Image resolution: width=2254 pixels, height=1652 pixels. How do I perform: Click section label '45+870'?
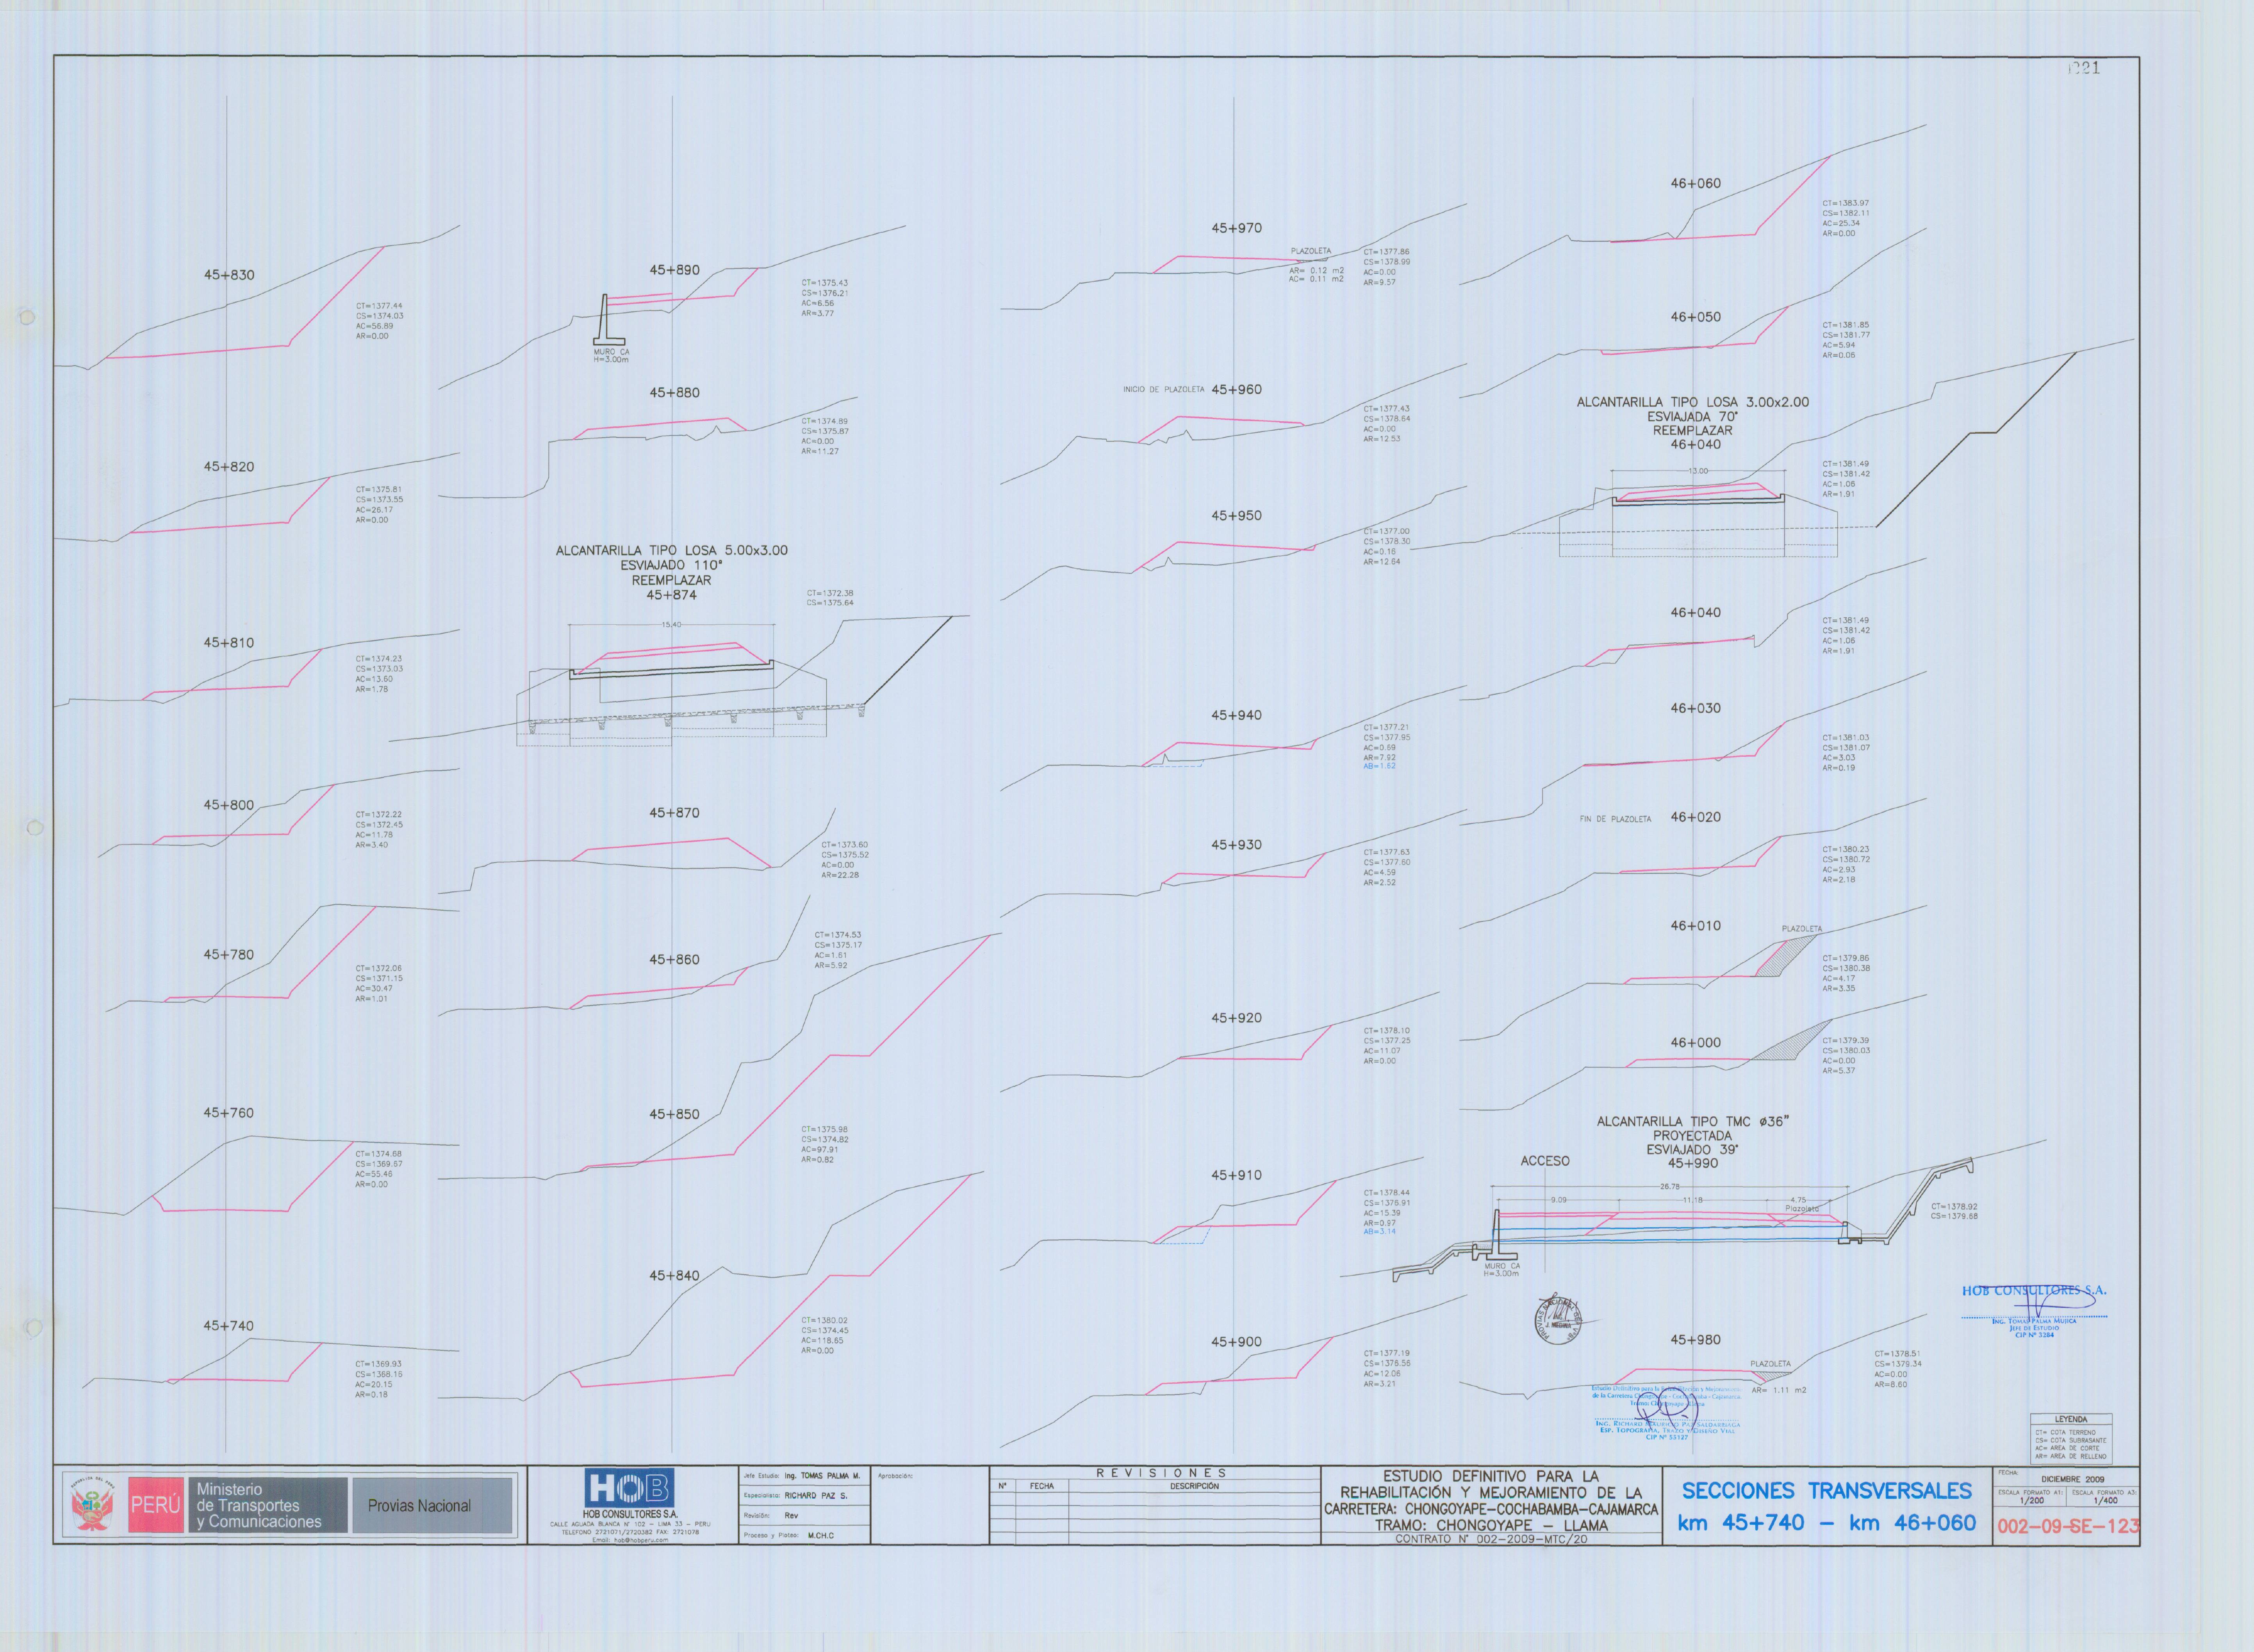coord(675,813)
